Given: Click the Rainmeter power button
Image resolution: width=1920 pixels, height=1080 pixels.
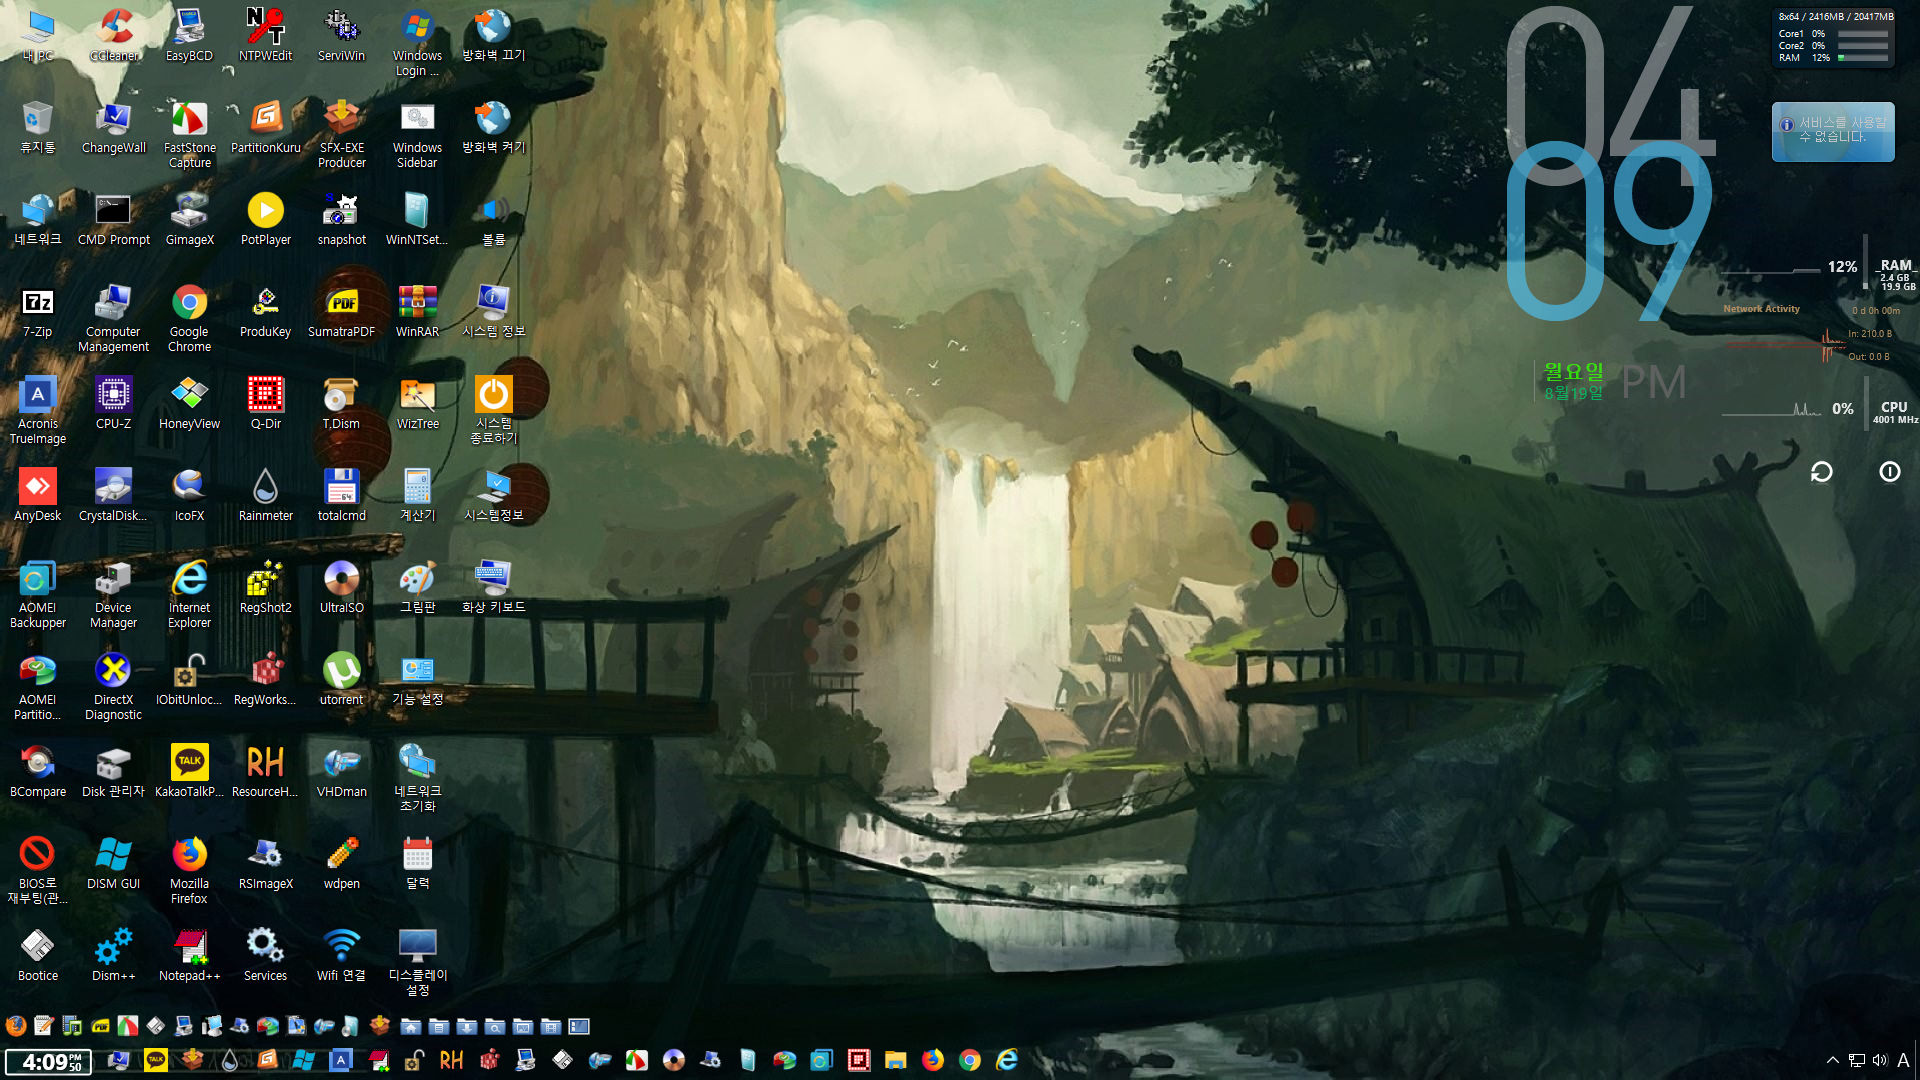Looking at the screenshot, I should click(1889, 472).
